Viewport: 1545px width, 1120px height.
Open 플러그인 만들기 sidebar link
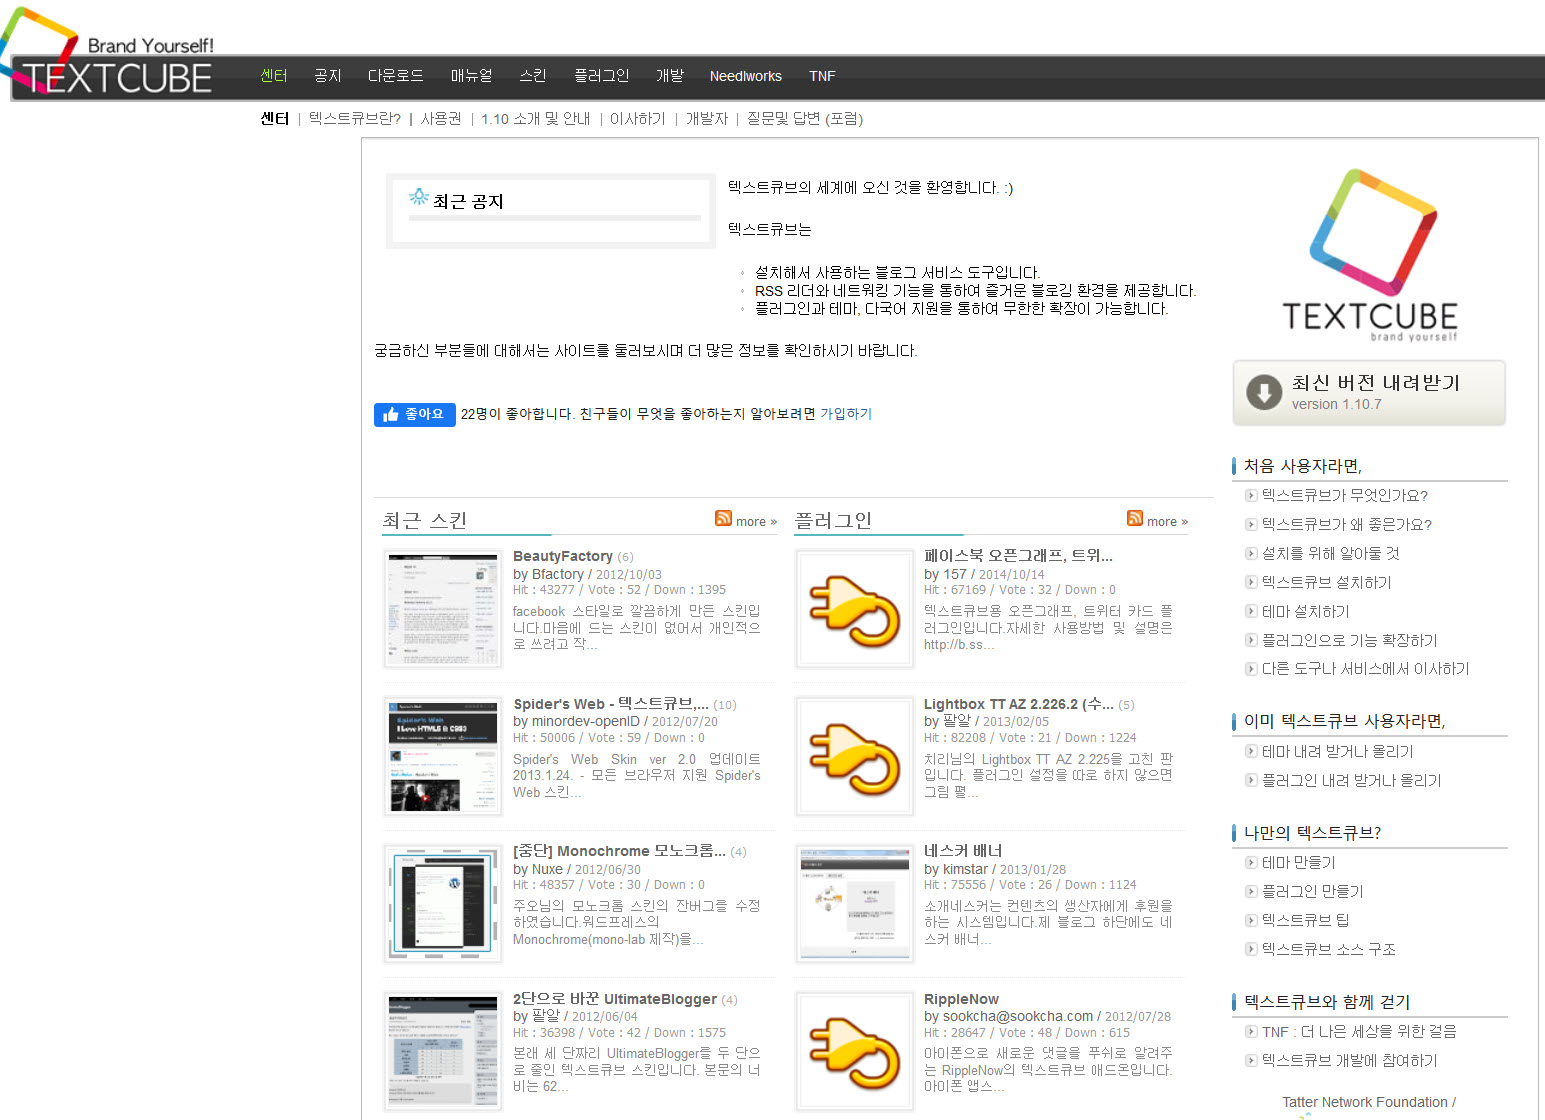coord(1312,891)
